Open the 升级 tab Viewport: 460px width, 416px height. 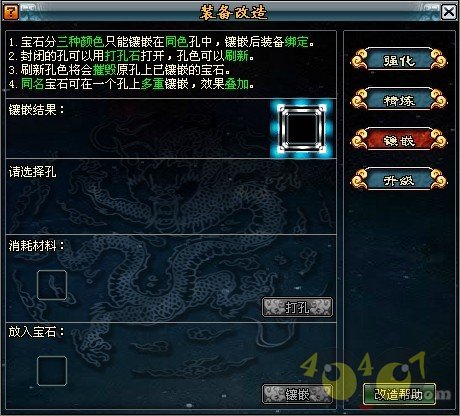tap(399, 180)
